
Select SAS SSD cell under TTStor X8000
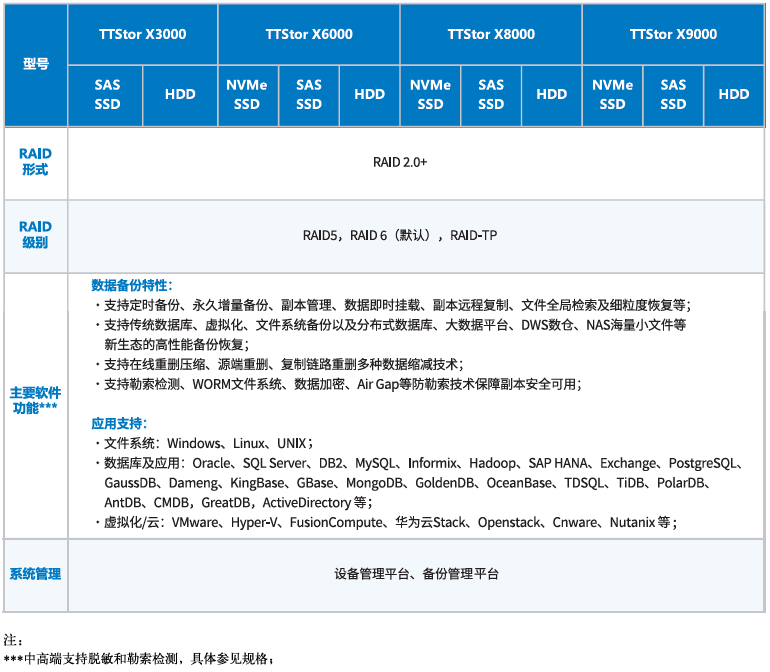[x=491, y=95]
